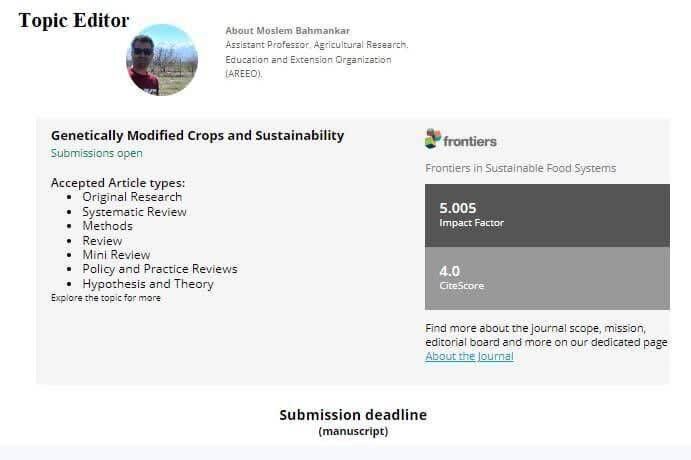The height and width of the screenshot is (460, 691).
Task: Click the frontiers wordmark text
Action: pos(470,141)
